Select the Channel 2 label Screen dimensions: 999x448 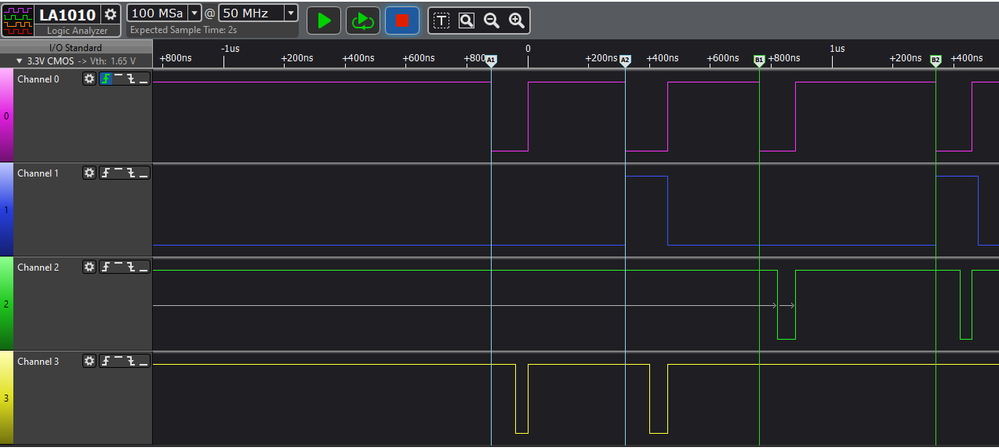click(38, 268)
